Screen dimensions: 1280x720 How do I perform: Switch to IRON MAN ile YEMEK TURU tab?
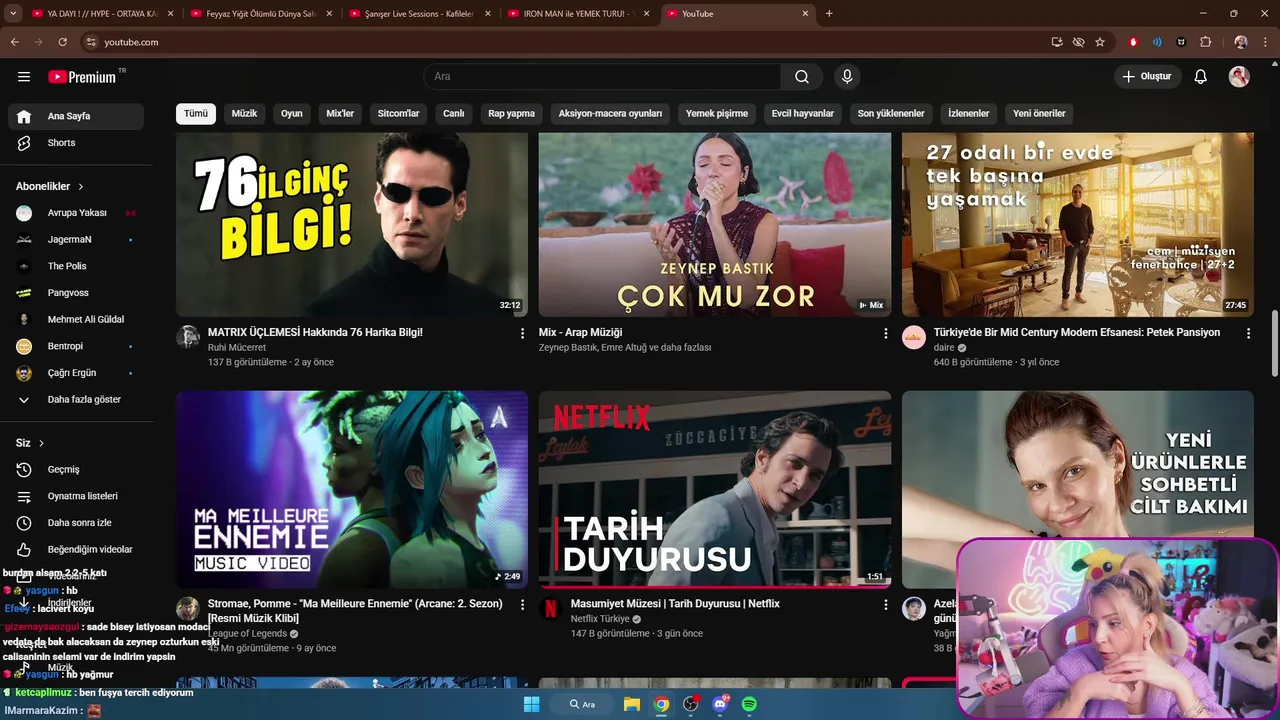coord(580,14)
